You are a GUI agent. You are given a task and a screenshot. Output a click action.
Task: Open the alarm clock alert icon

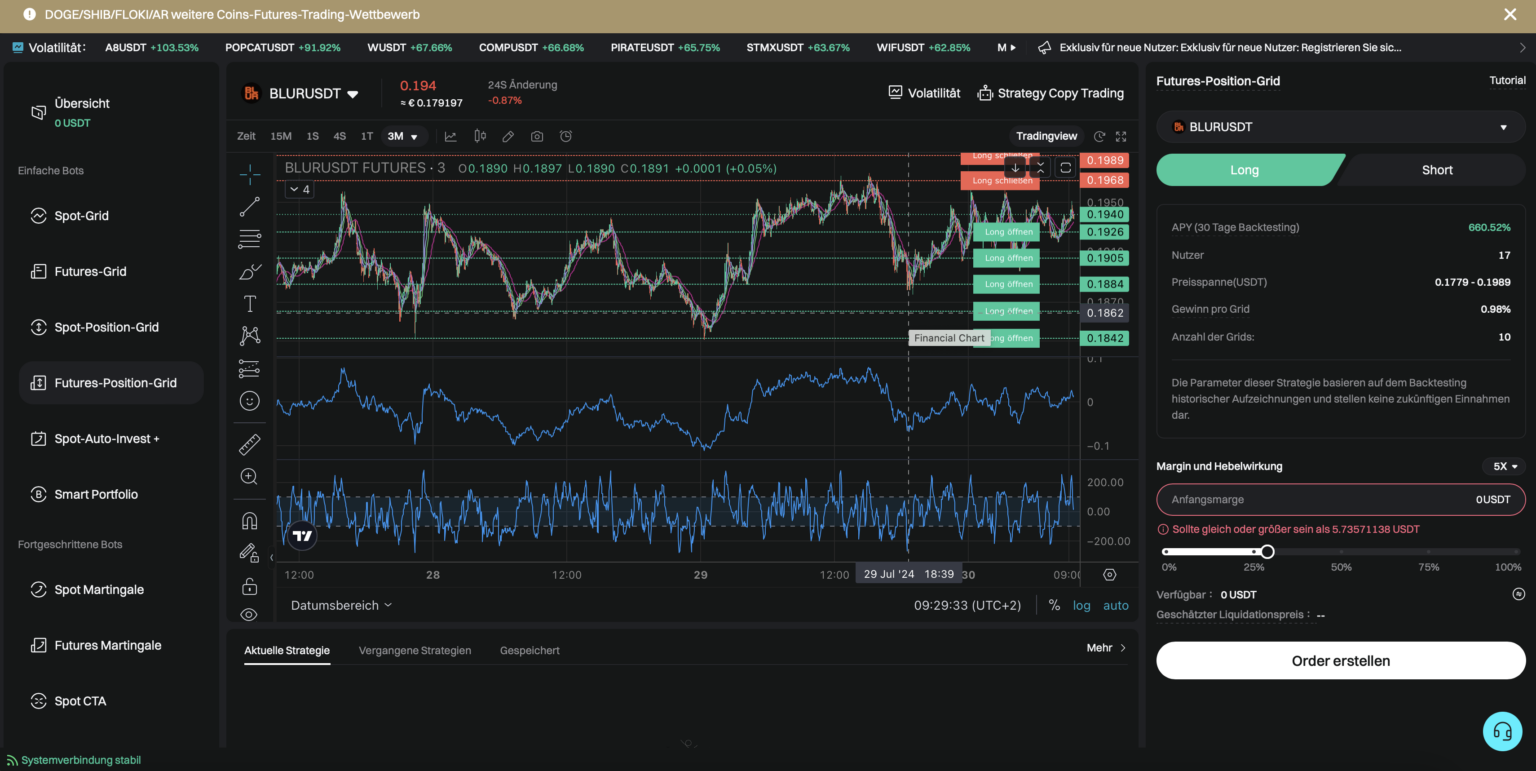tap(566, 137)
